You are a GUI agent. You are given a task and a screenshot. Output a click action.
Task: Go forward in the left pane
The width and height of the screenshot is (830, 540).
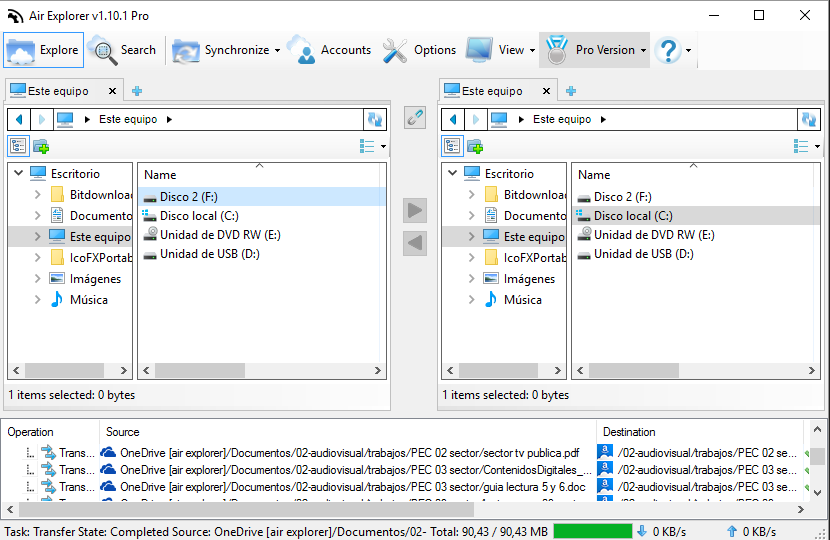coord(42,119)
